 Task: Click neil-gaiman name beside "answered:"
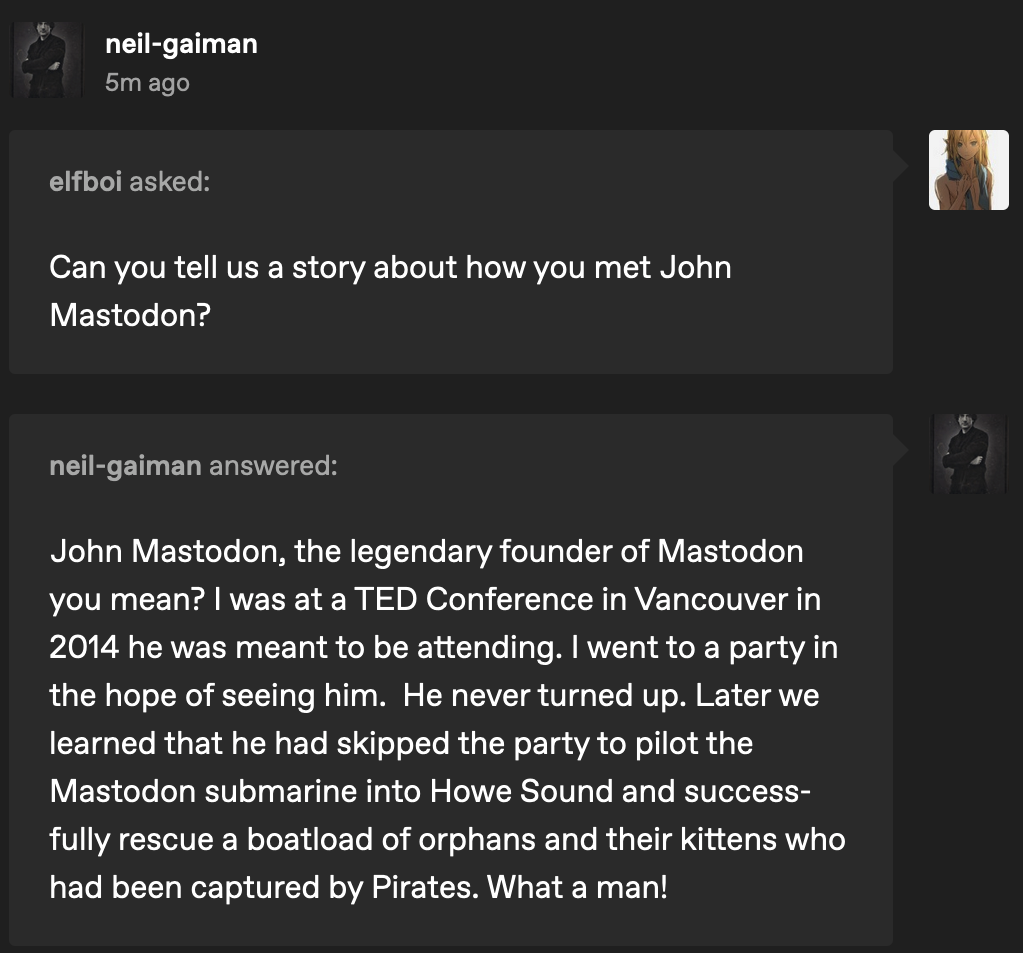pos(125,466)
